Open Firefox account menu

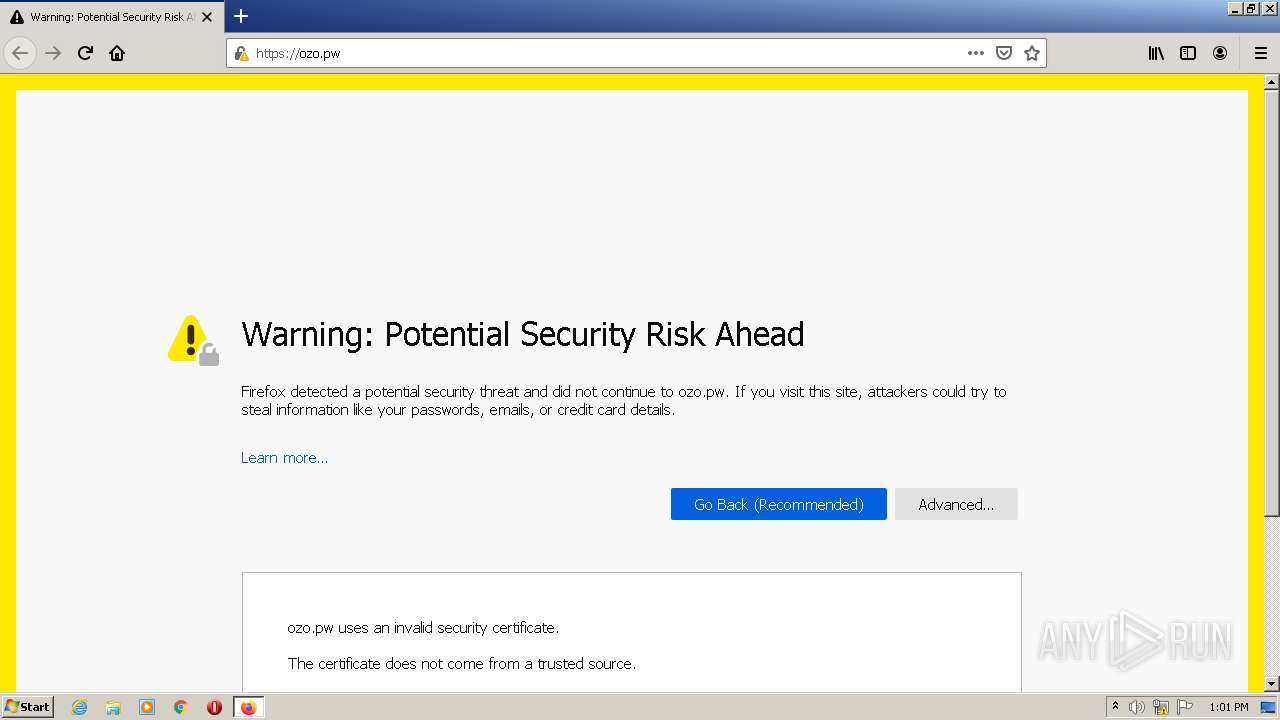click(1220, 53)
